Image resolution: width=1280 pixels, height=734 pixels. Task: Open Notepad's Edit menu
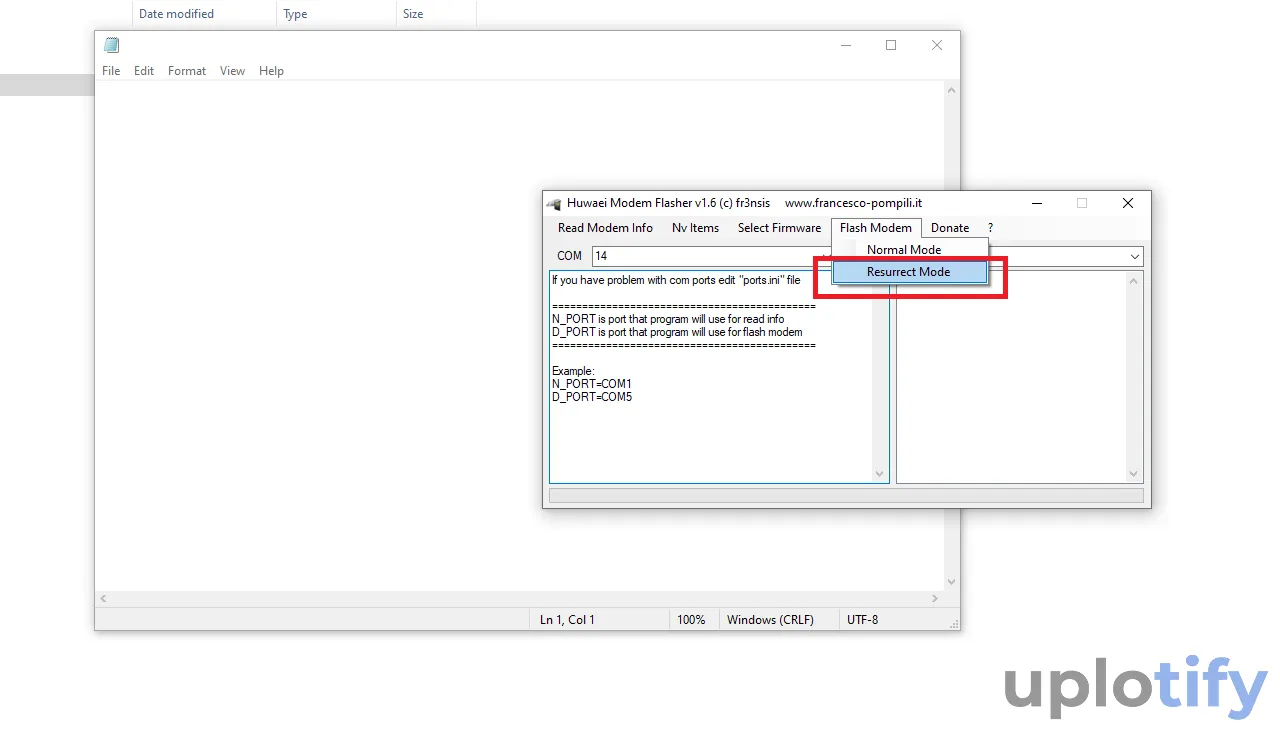click(x=144, y=71)
